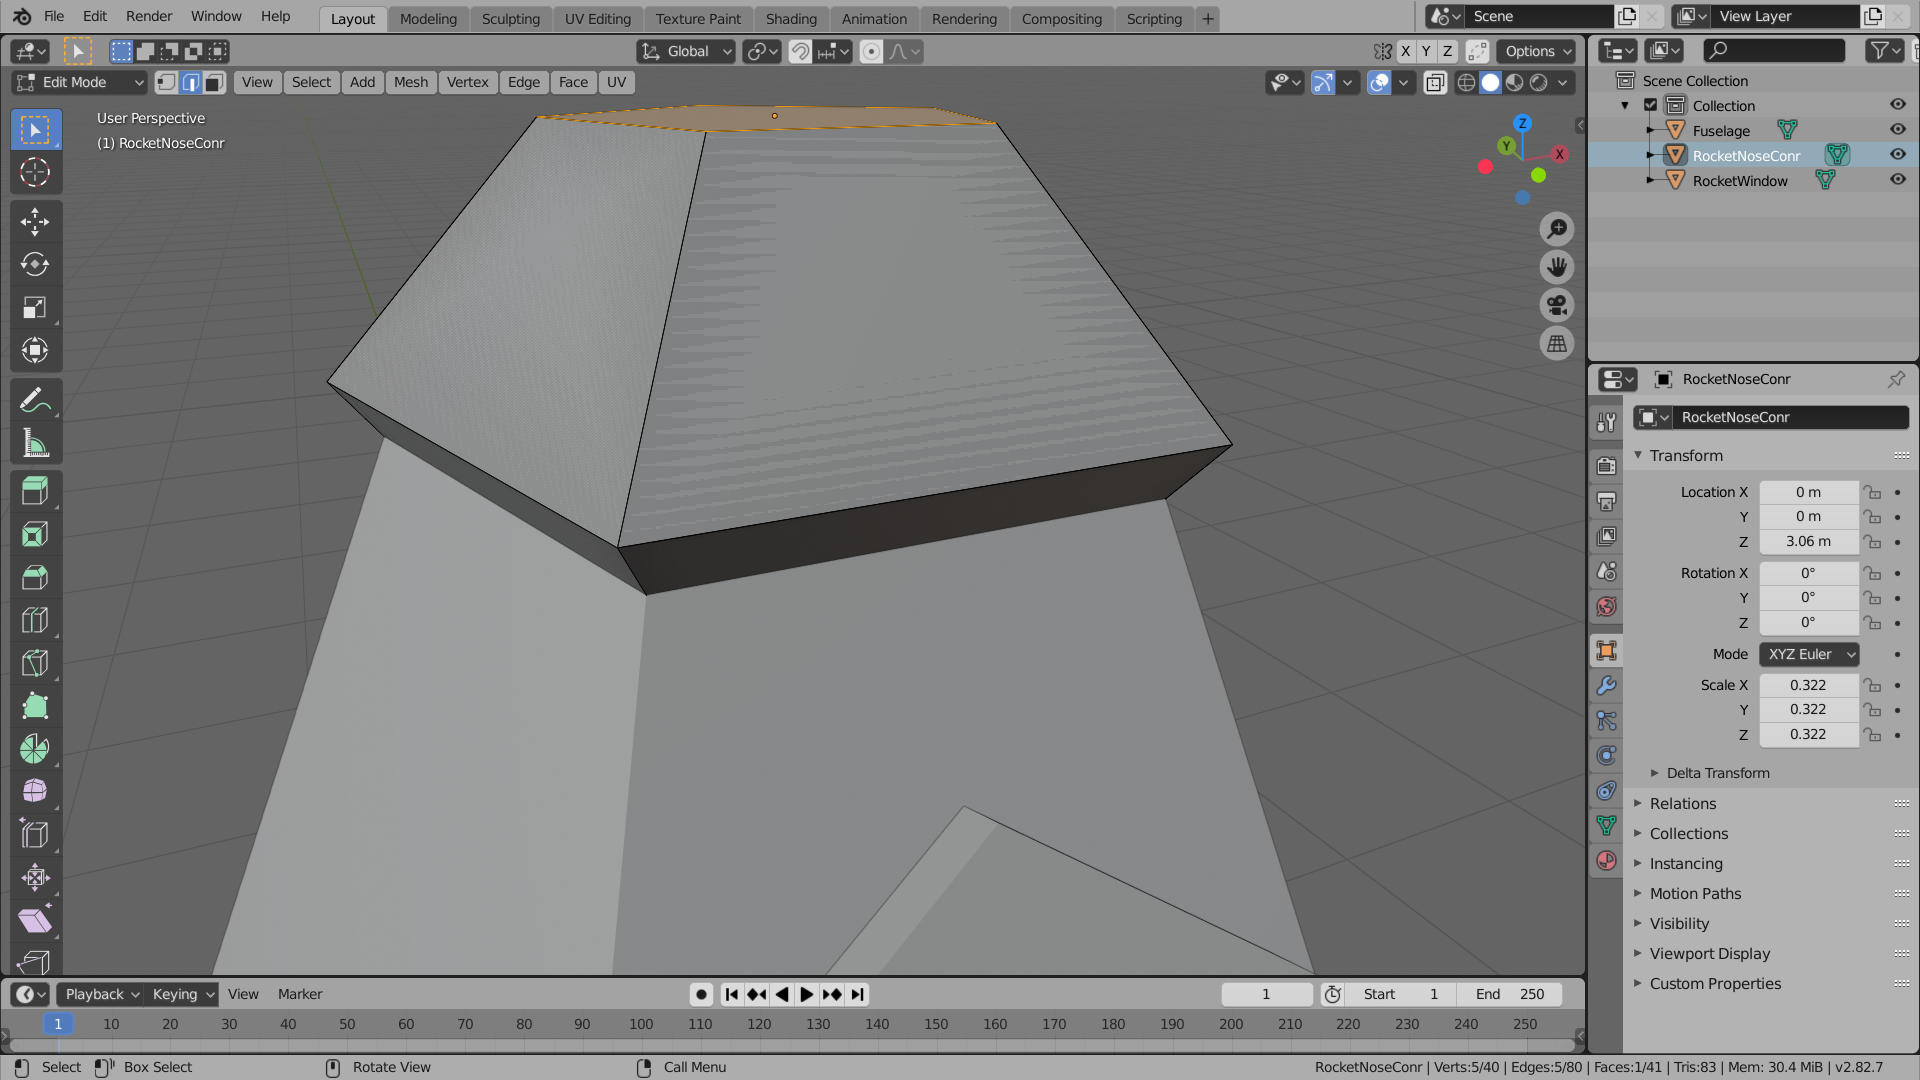
Task: Select the Move tool in the toolbar
Action: click(x=35, y=222)
